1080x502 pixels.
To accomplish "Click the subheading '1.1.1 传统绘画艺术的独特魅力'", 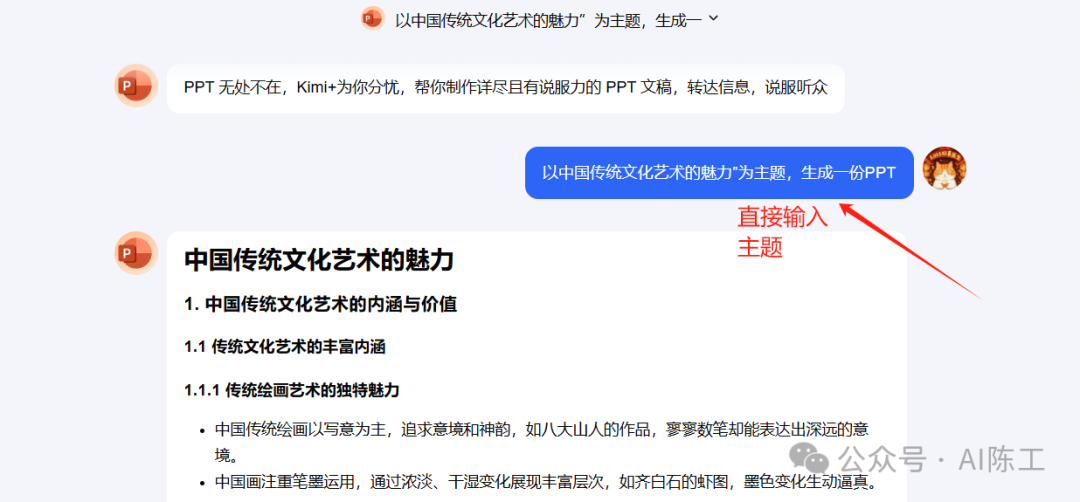I will (292, 390).
